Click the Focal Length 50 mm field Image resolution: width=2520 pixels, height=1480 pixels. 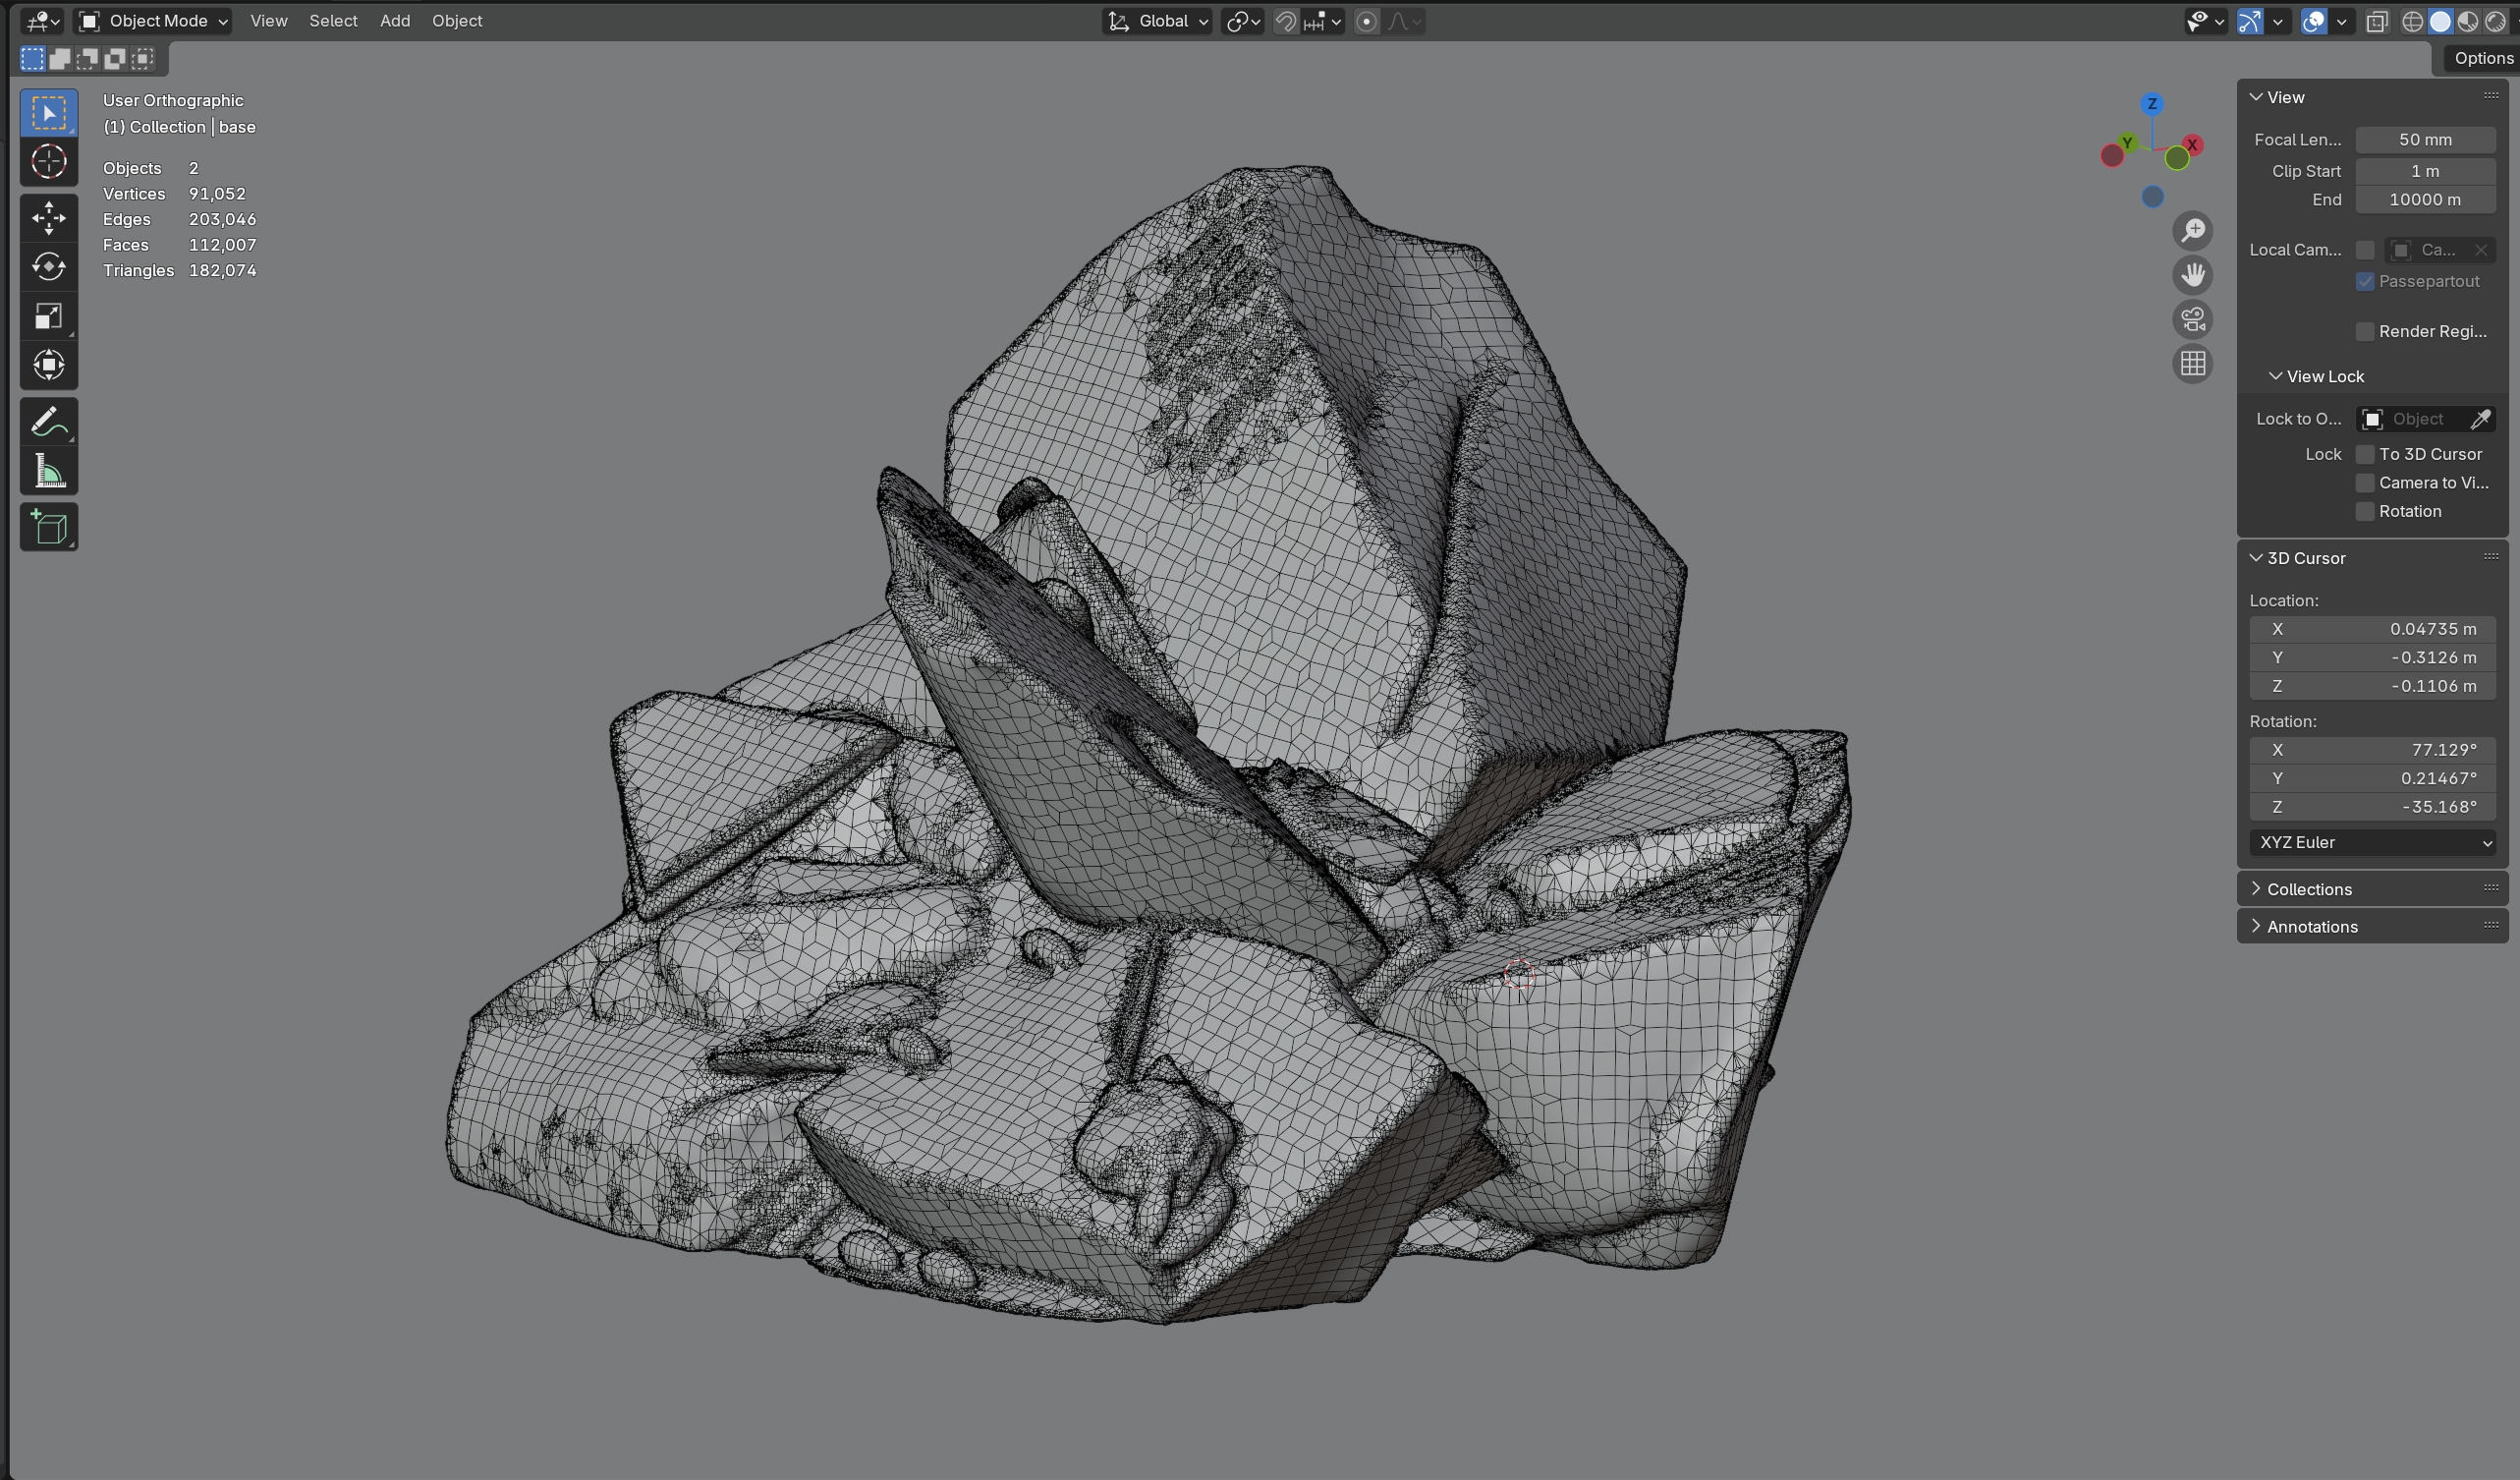(2424, 140)
